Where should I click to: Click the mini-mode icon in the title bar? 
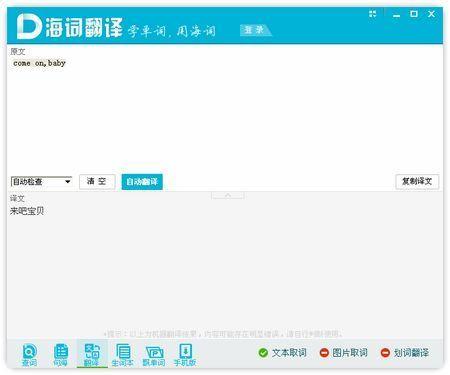(x=372, y=14)
